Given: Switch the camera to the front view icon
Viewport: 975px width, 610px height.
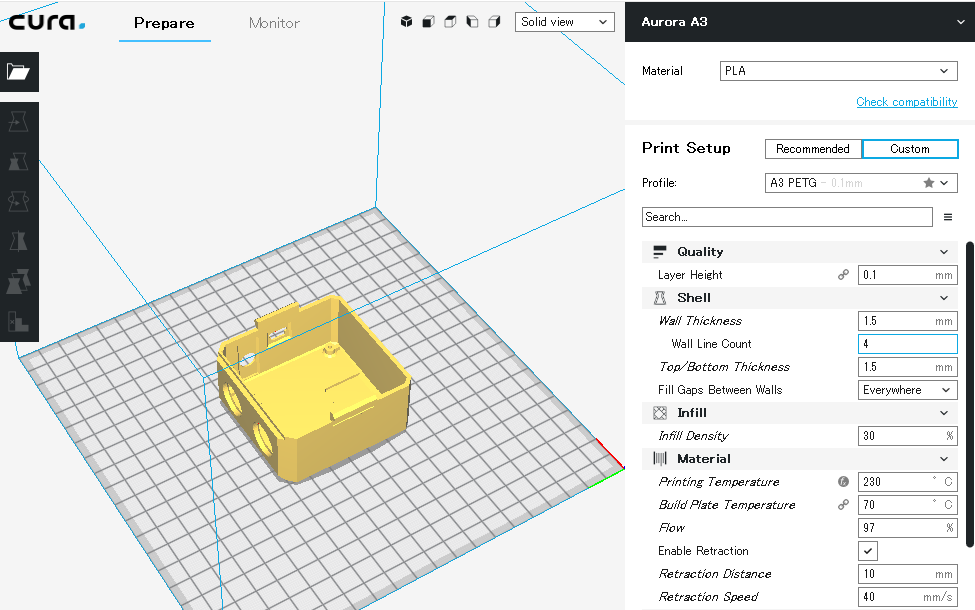Looking at the screenshot, I should 428,22.
